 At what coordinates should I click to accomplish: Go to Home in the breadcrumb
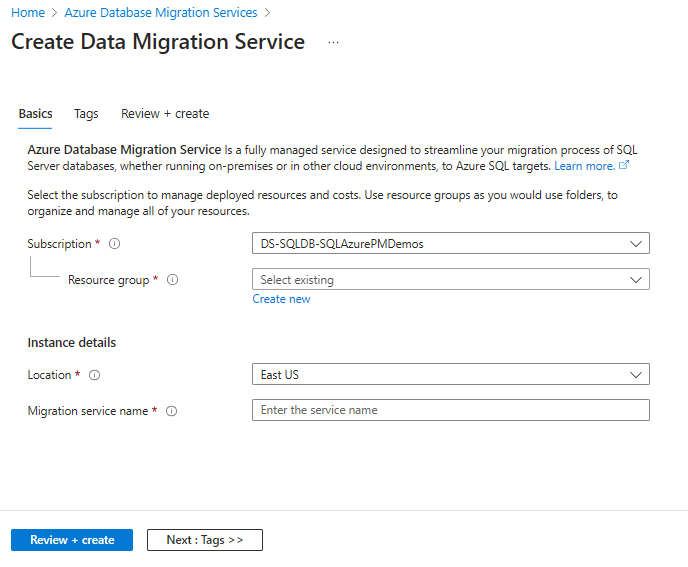pyautogui.click(x=27, y=13)
